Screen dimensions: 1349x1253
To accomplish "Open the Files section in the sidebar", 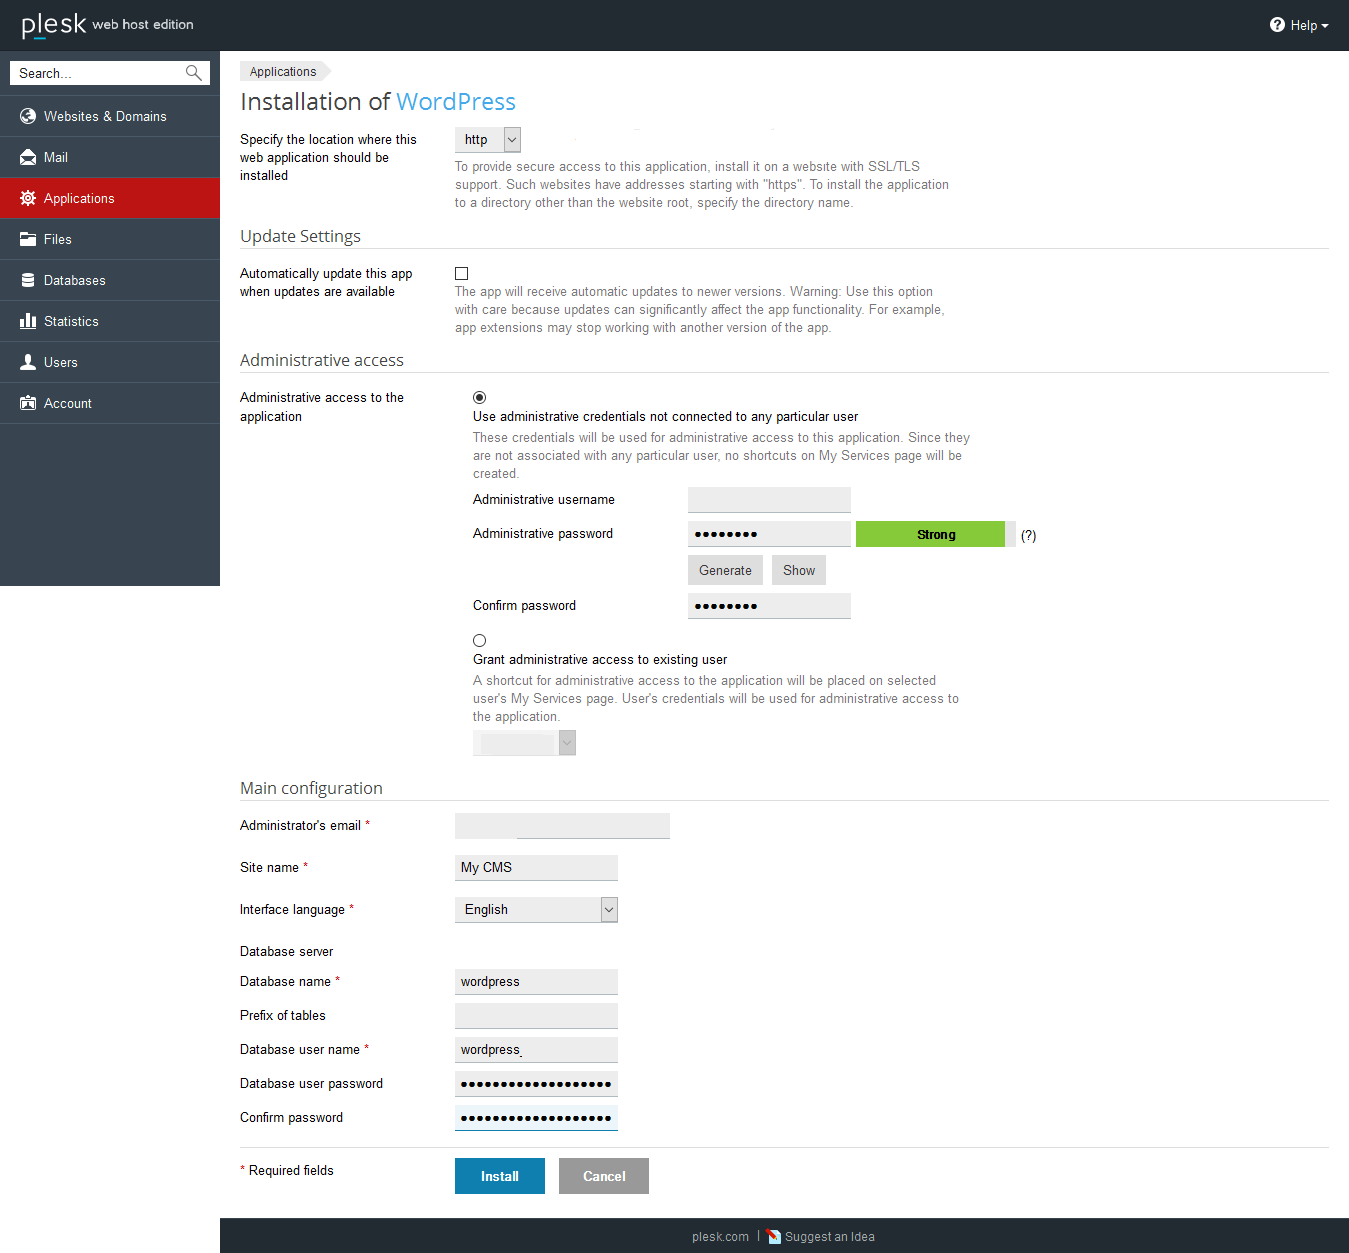I will point(29,239).
